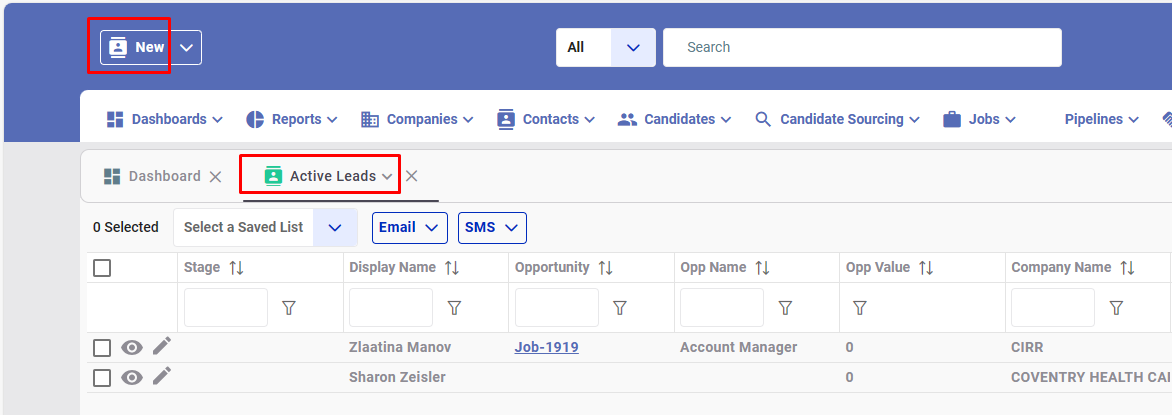
Task: Sort by Display Name using arrows icon
Action: coord(451,268)
